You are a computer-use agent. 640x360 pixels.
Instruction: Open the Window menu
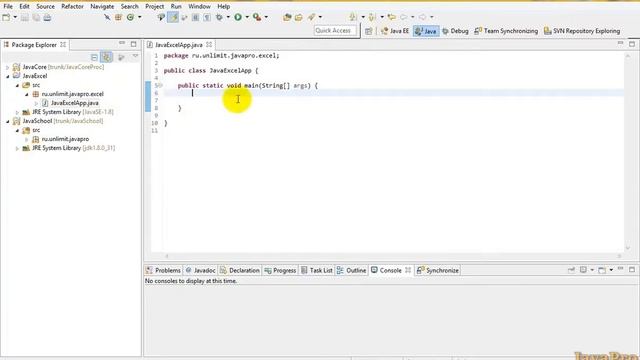[199, 7]
